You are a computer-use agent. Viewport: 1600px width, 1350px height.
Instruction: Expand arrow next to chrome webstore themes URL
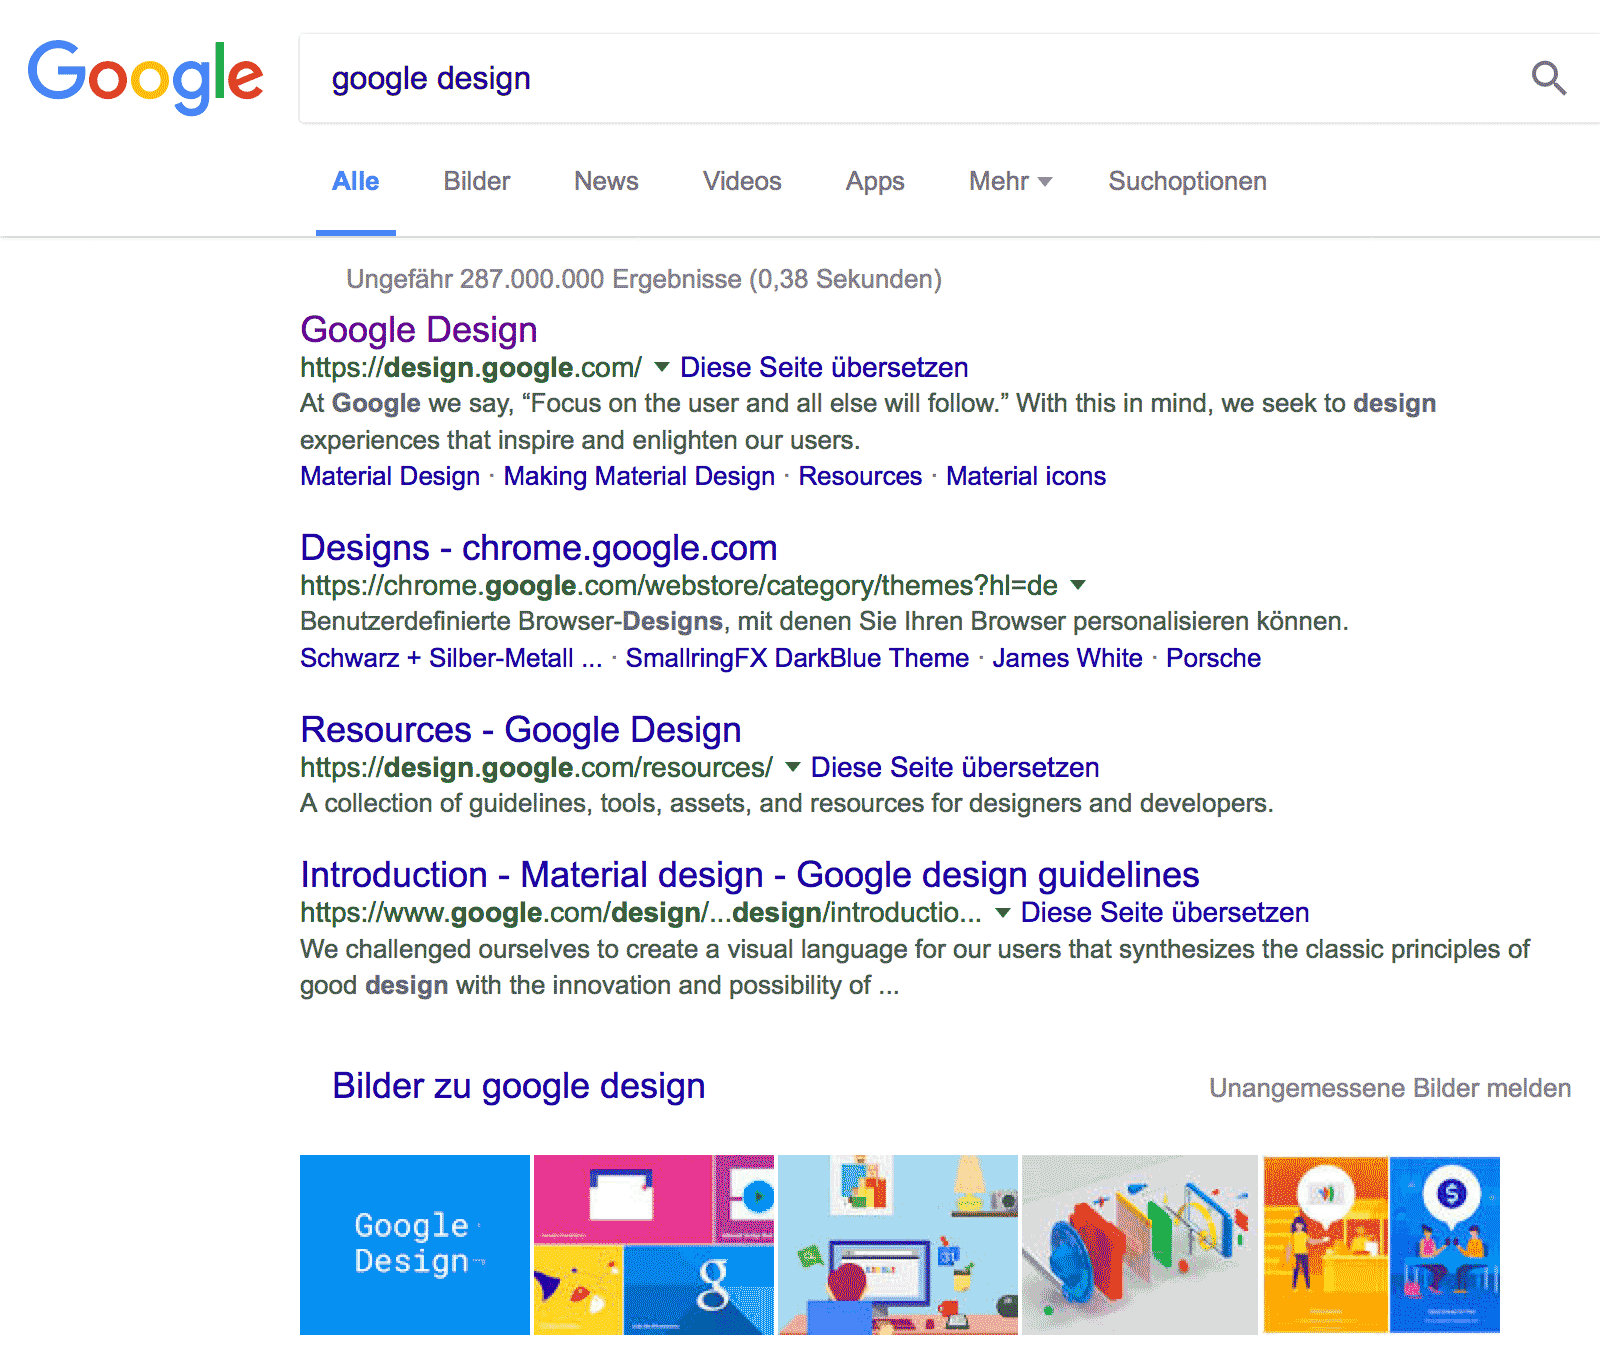click(1078, 585)
